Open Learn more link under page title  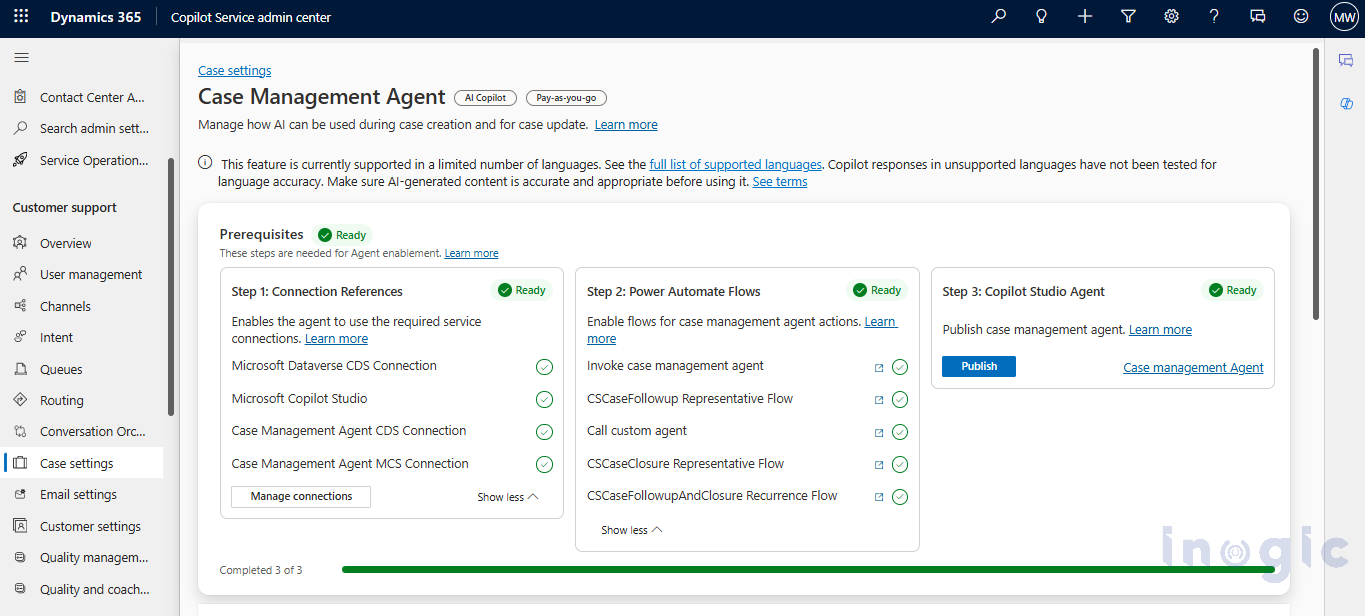(626, 124)
